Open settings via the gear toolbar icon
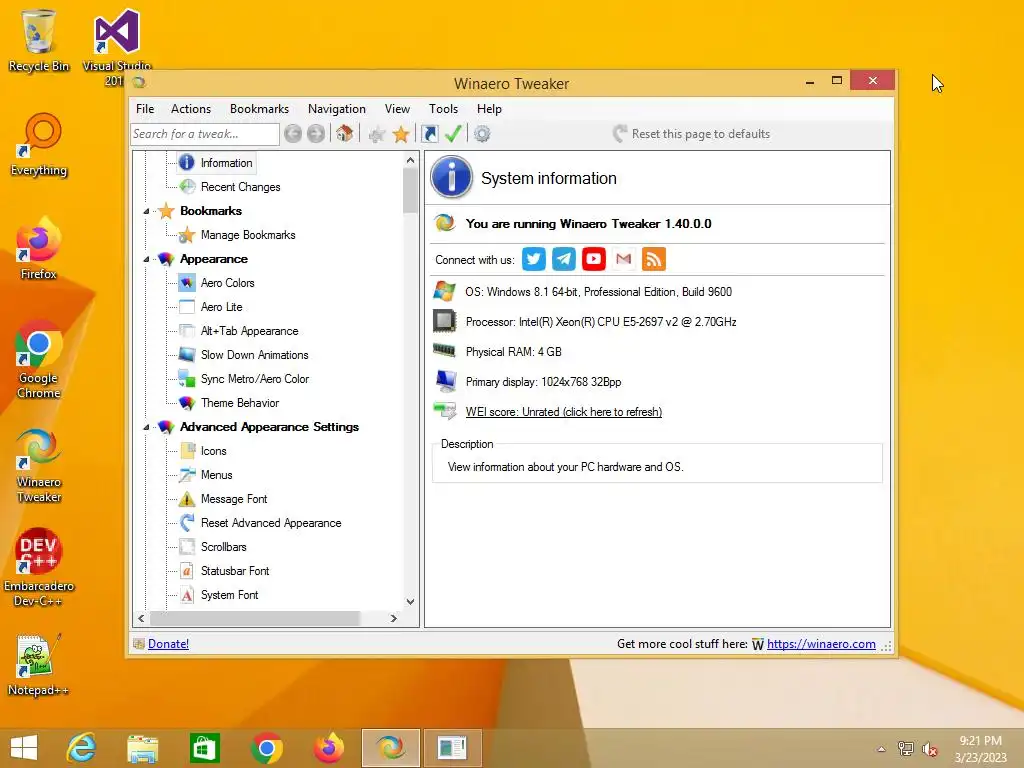Viewport: 1024px width, 768px height. (x=482, y=134)
